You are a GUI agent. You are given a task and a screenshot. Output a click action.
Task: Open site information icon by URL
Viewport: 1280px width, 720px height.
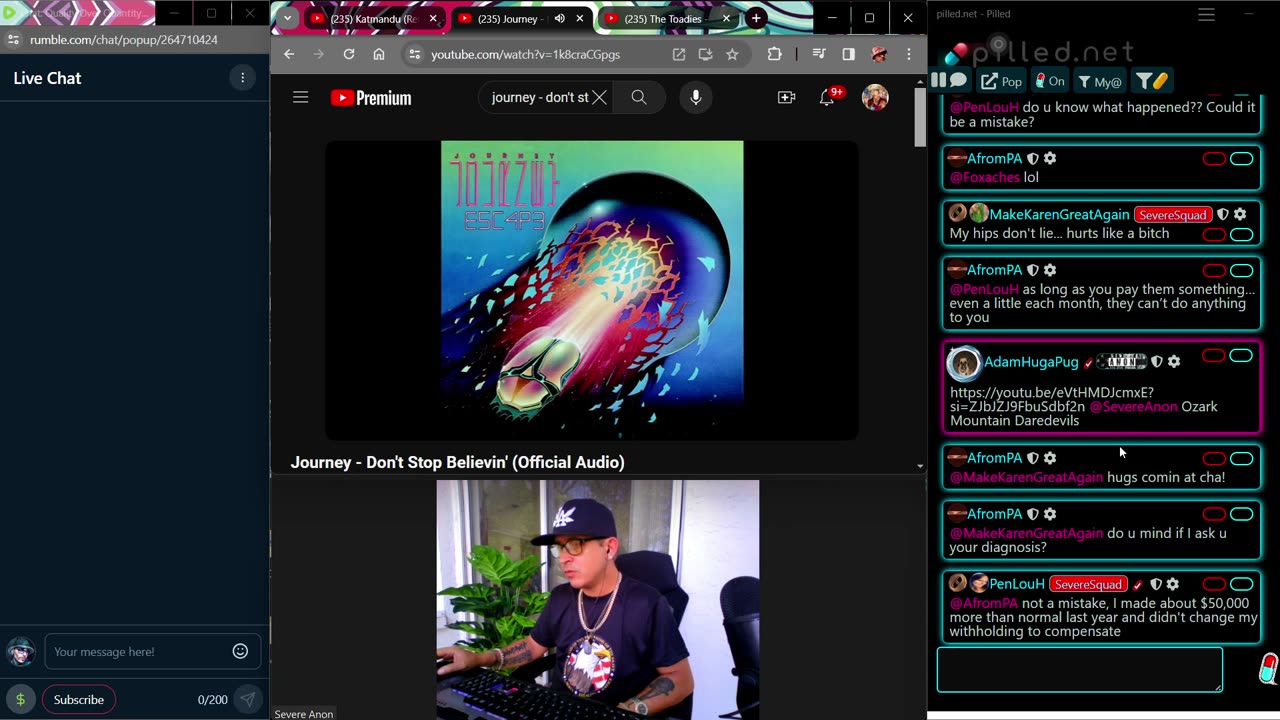pyautogui.click(x=415, y=54)
